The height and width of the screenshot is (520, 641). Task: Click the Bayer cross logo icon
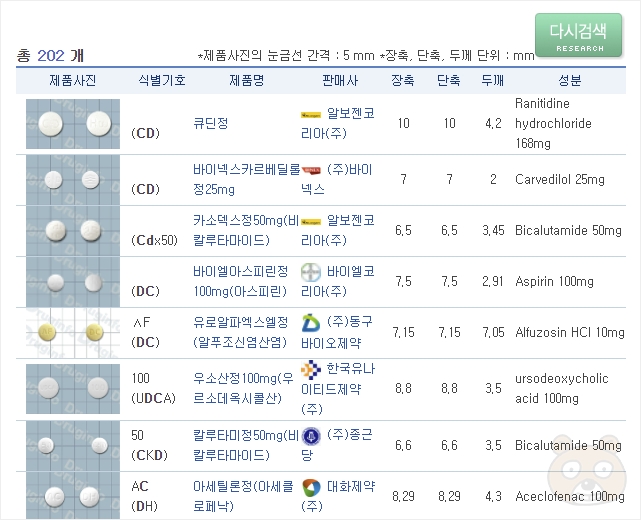click(311, 272)
